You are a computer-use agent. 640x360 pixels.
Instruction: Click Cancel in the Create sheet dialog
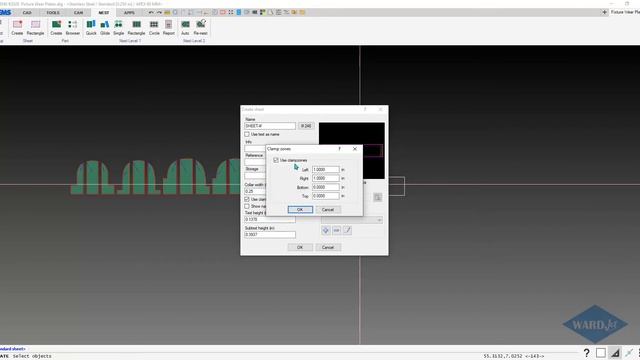(328, 247)
